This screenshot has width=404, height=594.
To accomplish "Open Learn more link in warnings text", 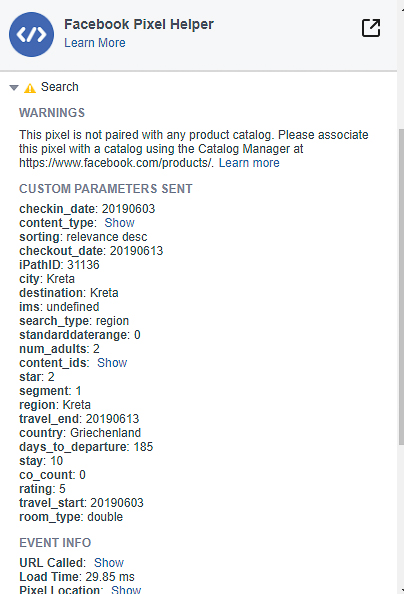I will tap(249, 163).
